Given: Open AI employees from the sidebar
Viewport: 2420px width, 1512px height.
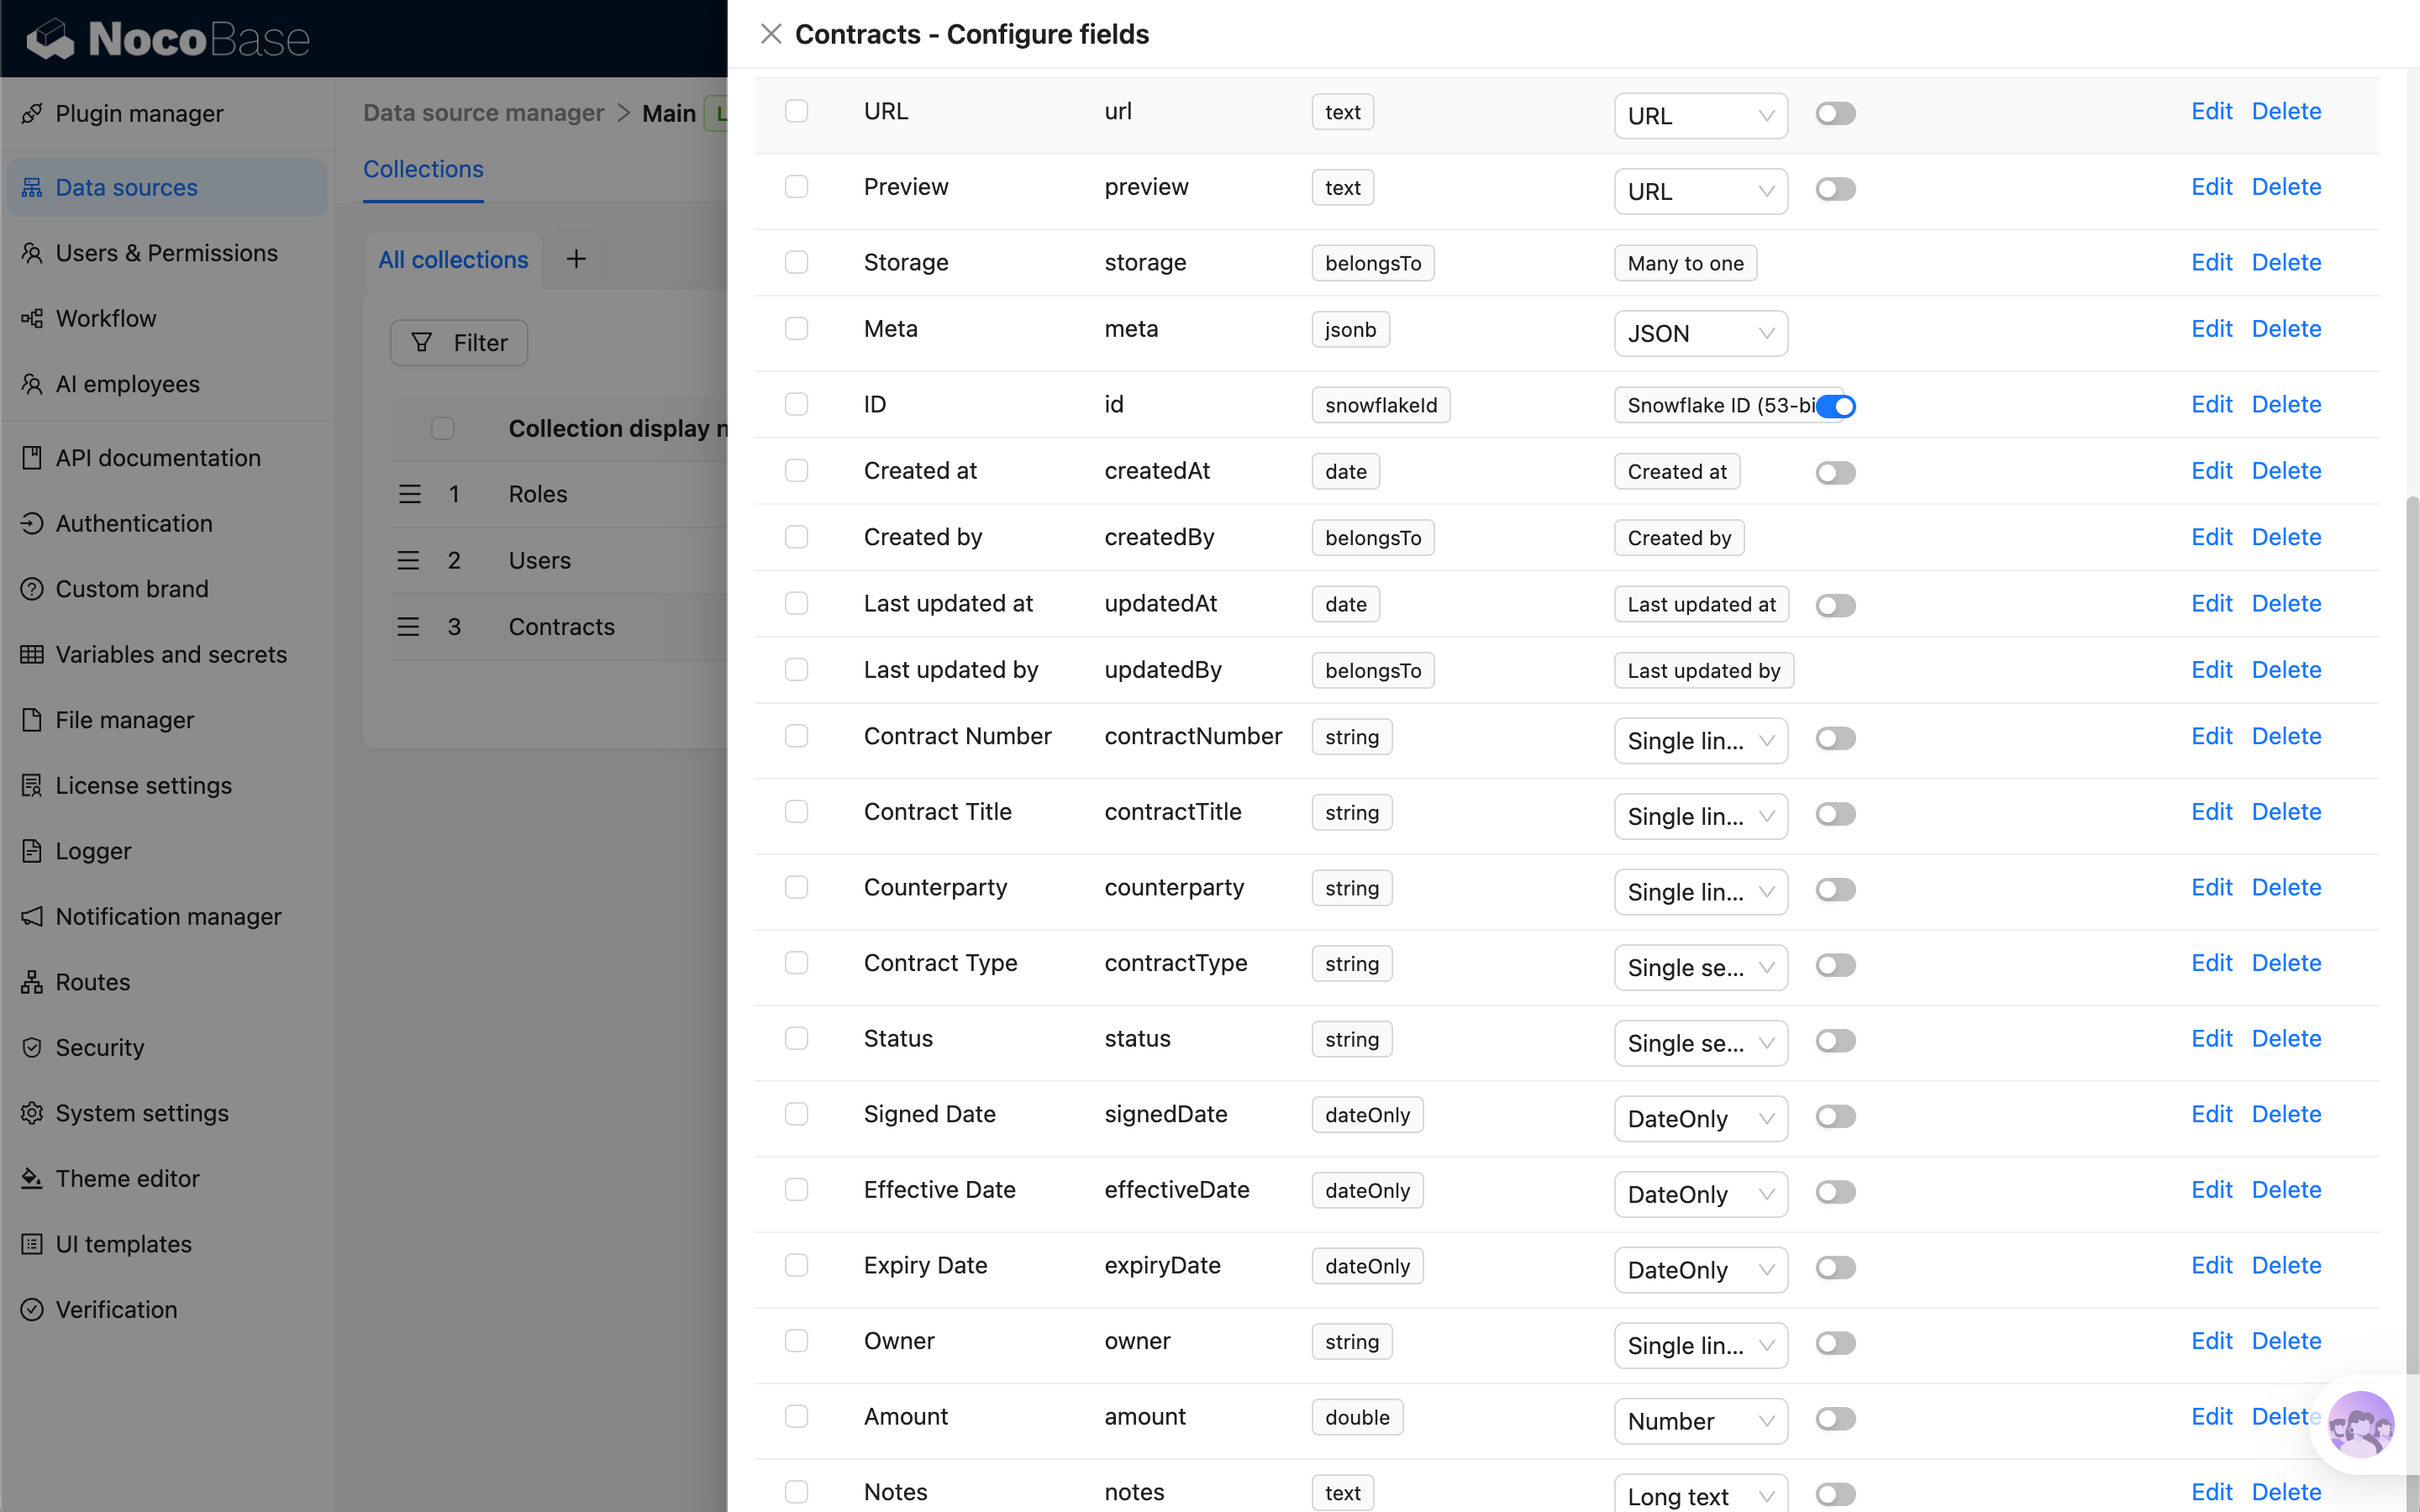Looking at the screenshot, I should [126, 384].
